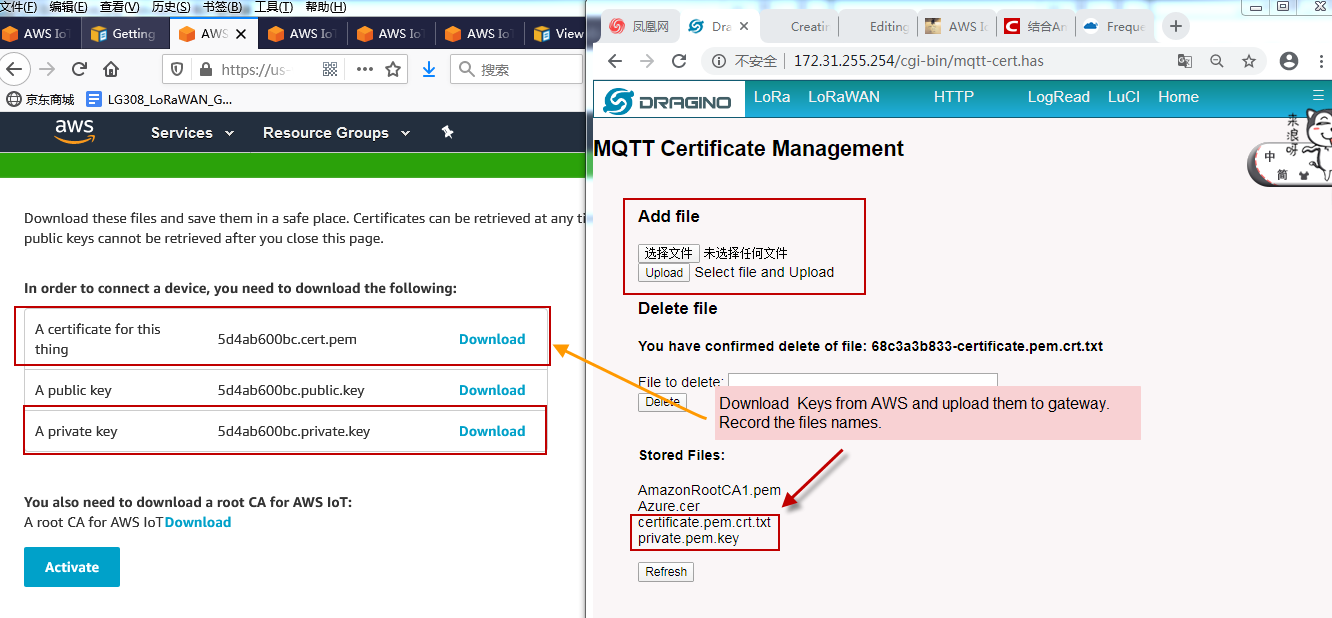Open Firefox 工具(T) menu
Viewport: 1332px width, 618px height.
pyautogui.click(x=274, y=7)
